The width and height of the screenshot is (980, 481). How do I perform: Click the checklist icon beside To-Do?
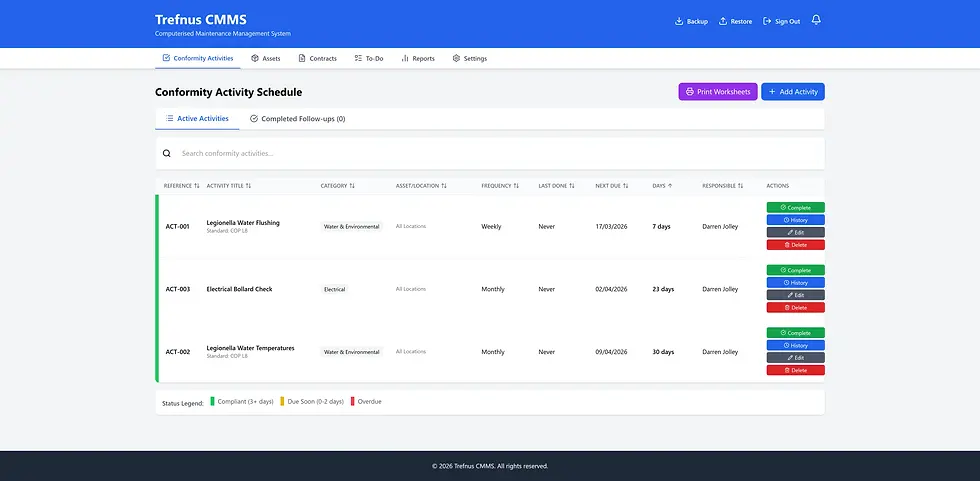[358, 58]
